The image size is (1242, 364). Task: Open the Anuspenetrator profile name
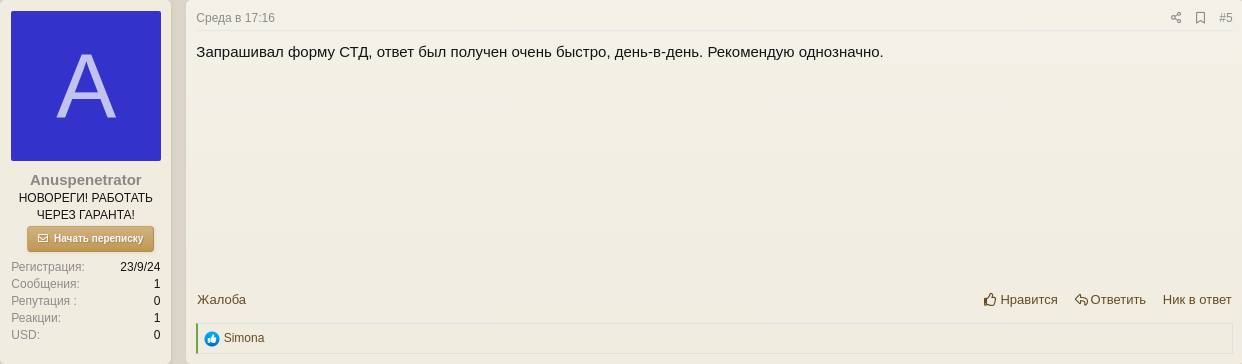(86, 180)
